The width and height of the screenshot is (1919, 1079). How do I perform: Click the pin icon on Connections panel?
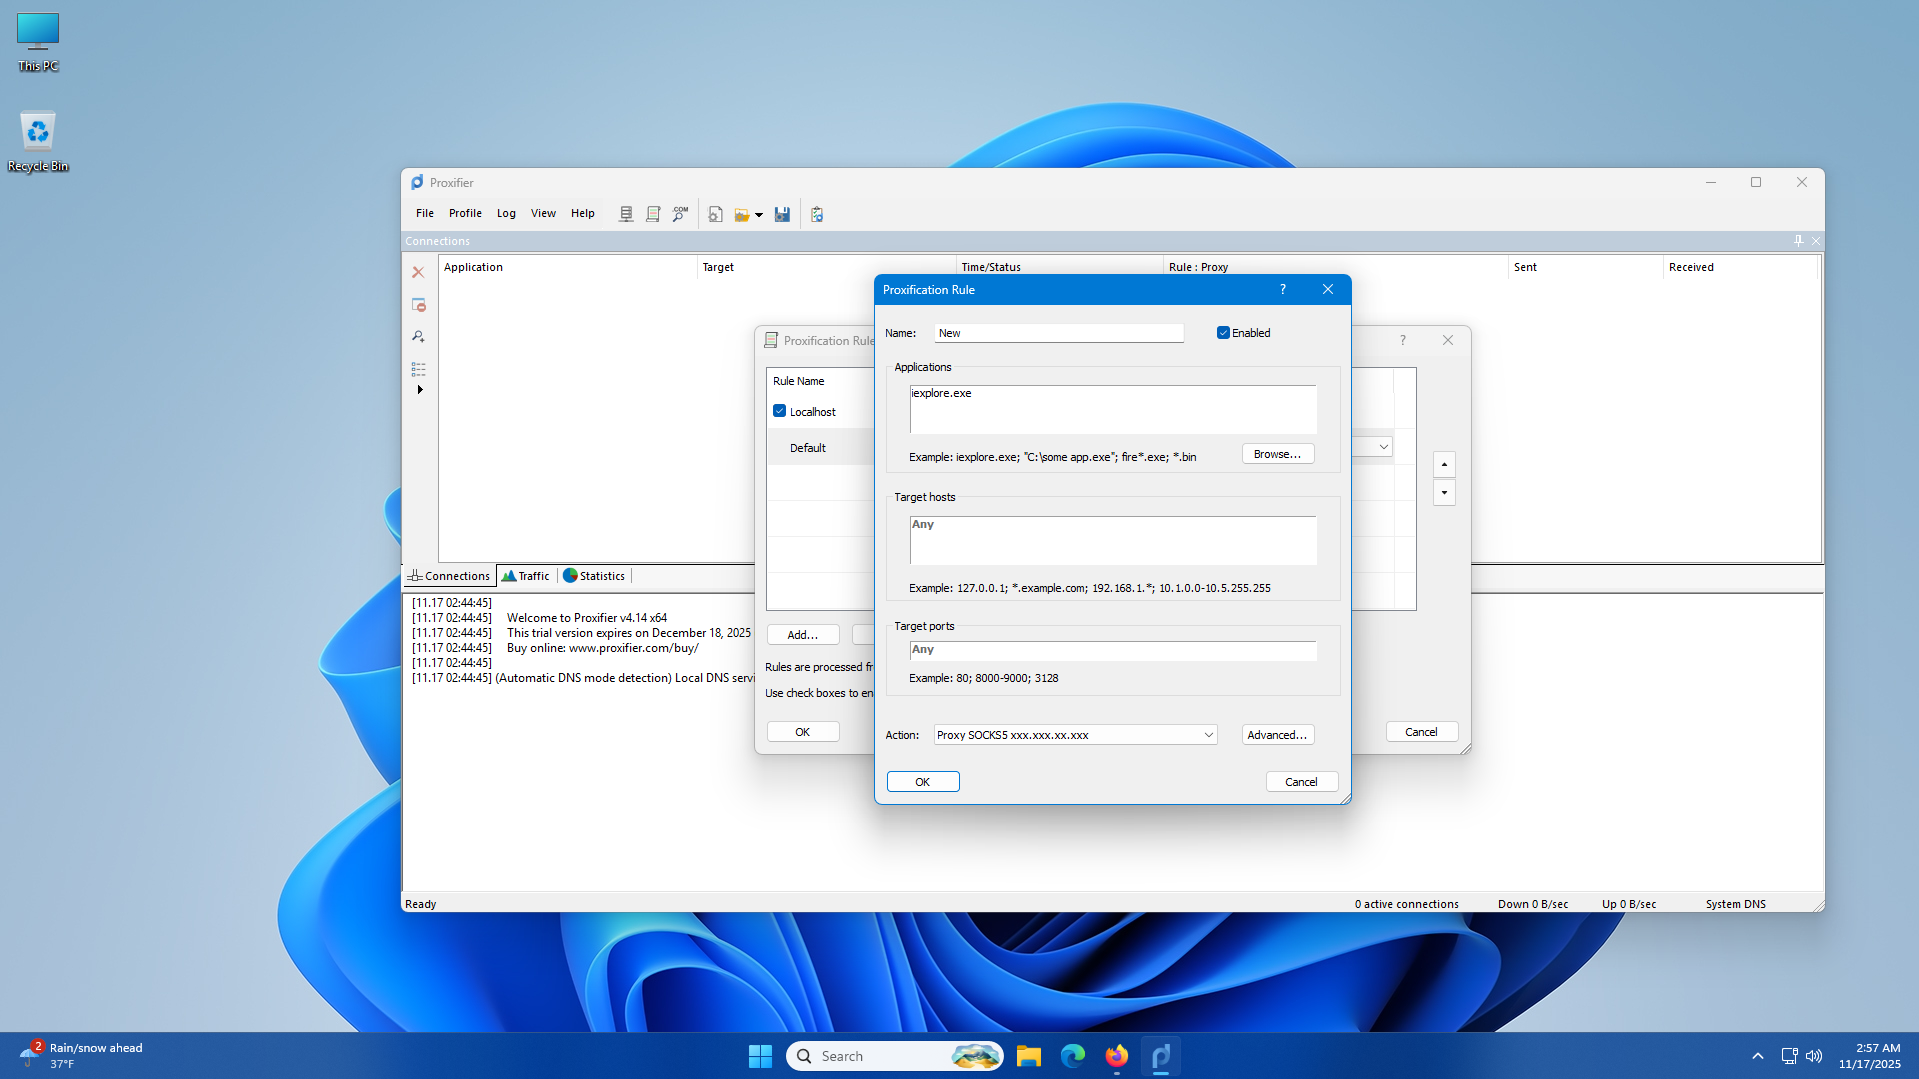coord(1798,241)
